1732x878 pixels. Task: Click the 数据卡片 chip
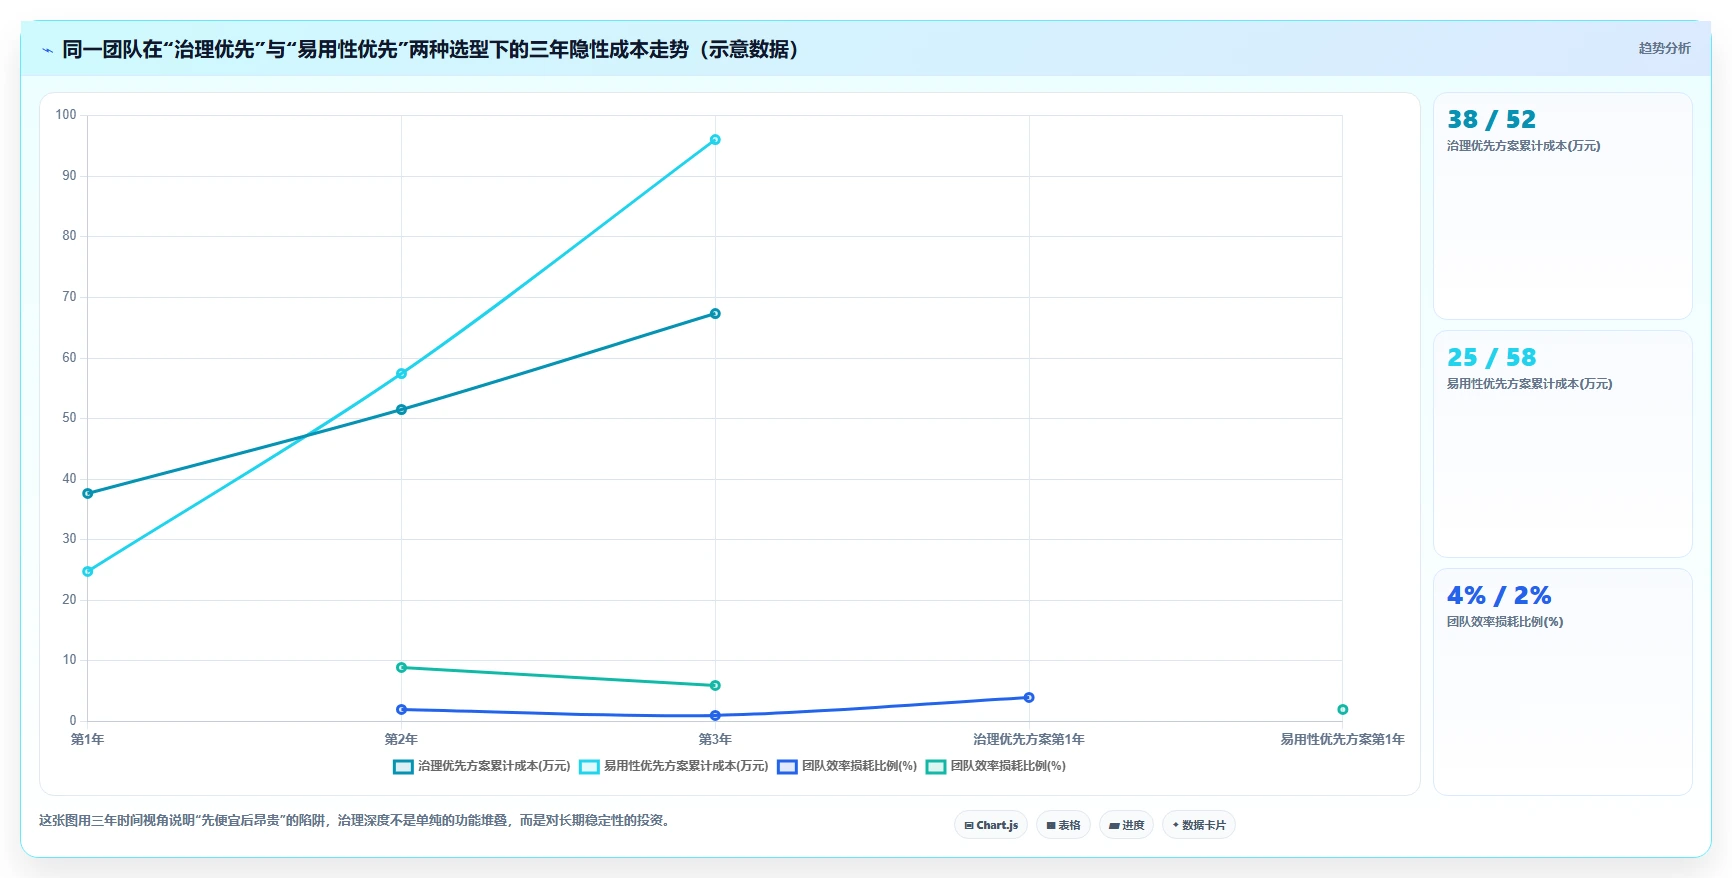1199,825
